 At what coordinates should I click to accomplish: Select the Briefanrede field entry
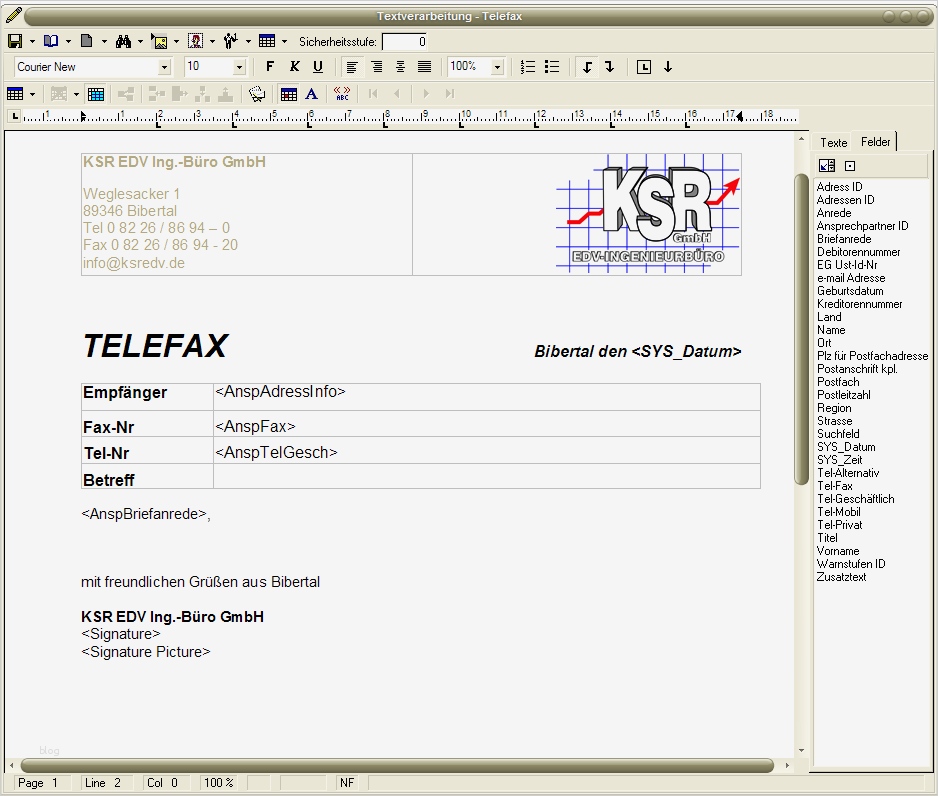[x=844, y=239]
